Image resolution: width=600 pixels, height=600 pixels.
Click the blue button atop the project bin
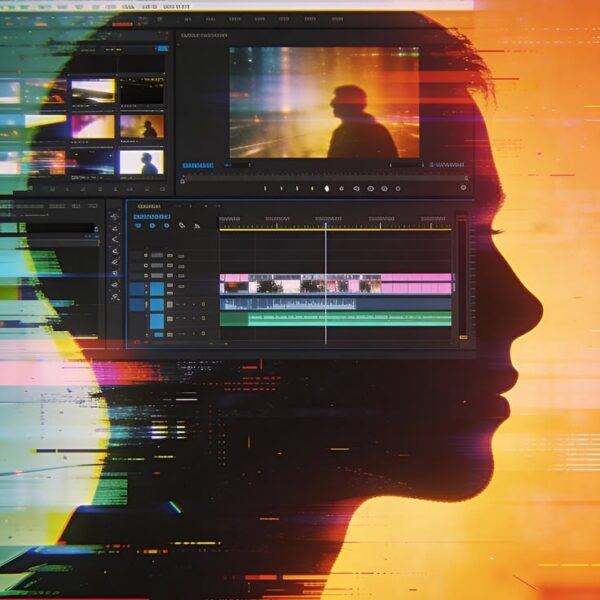pyautogui.click(x=163, y=48)
